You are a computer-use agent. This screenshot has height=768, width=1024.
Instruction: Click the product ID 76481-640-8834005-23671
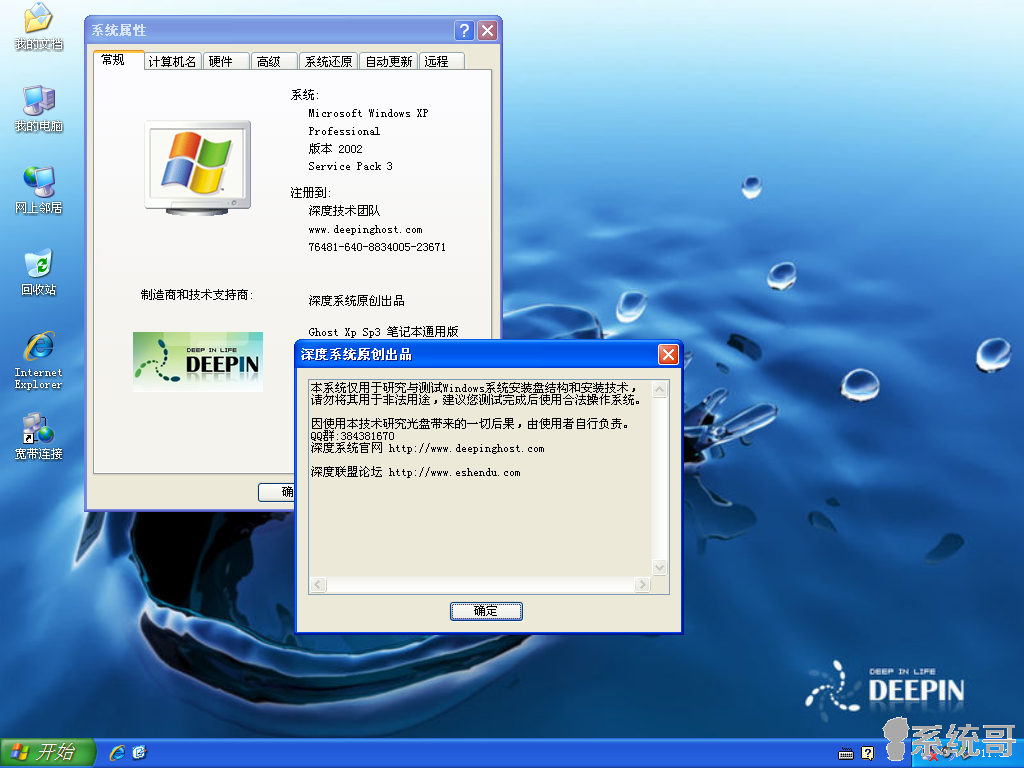tap(377, 247)
